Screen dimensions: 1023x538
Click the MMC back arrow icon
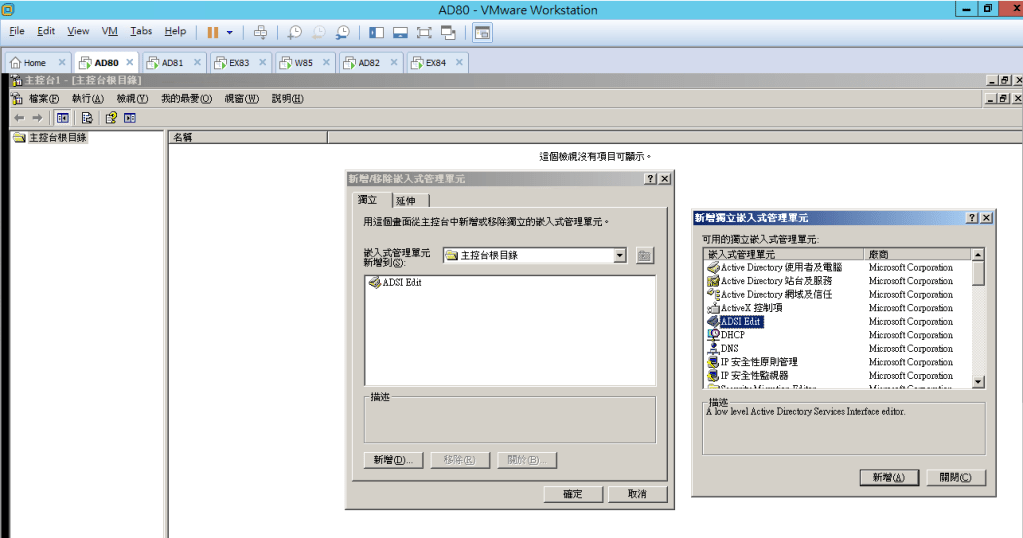pos(19,118)
